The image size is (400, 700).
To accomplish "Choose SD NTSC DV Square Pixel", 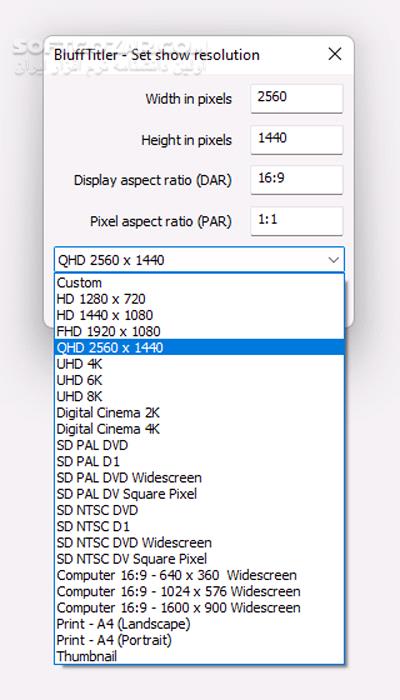I will click(199, 559).
